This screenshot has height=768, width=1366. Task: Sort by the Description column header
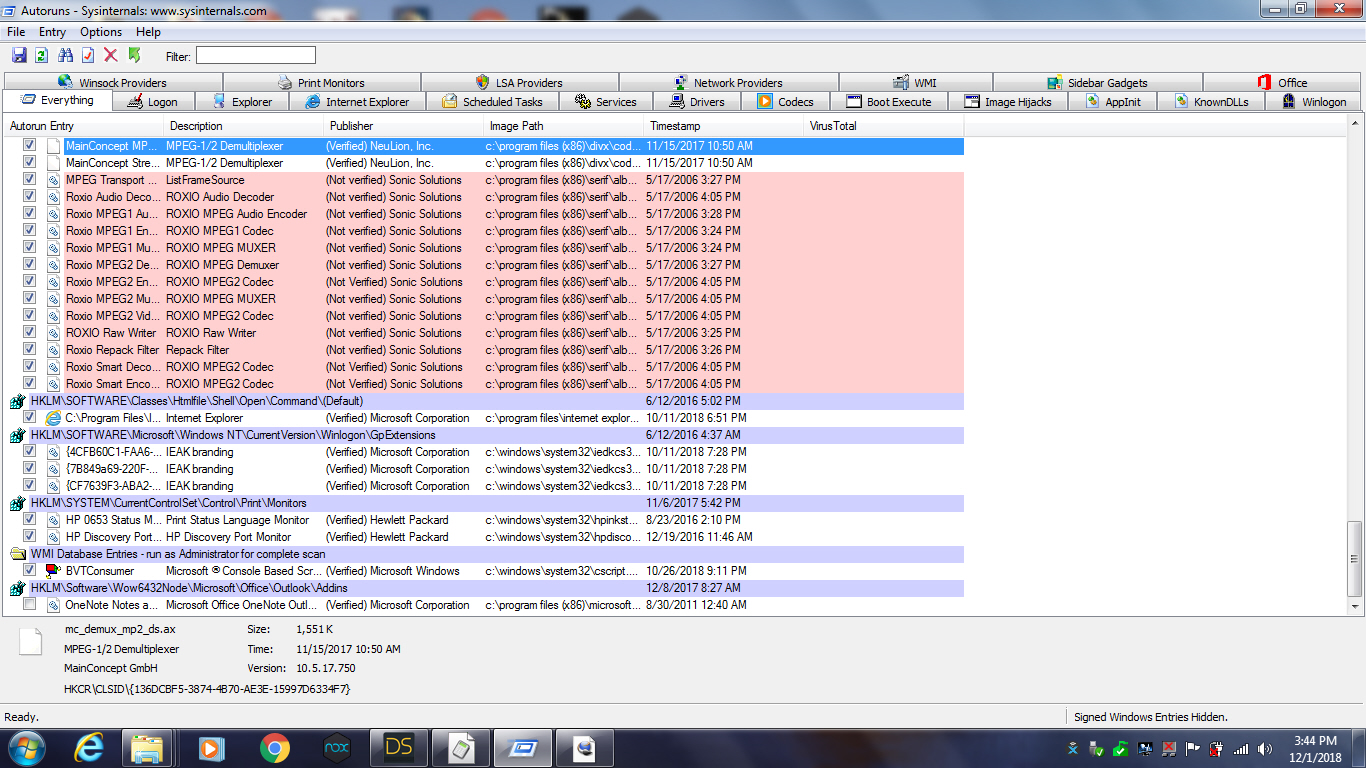(244, 126)
